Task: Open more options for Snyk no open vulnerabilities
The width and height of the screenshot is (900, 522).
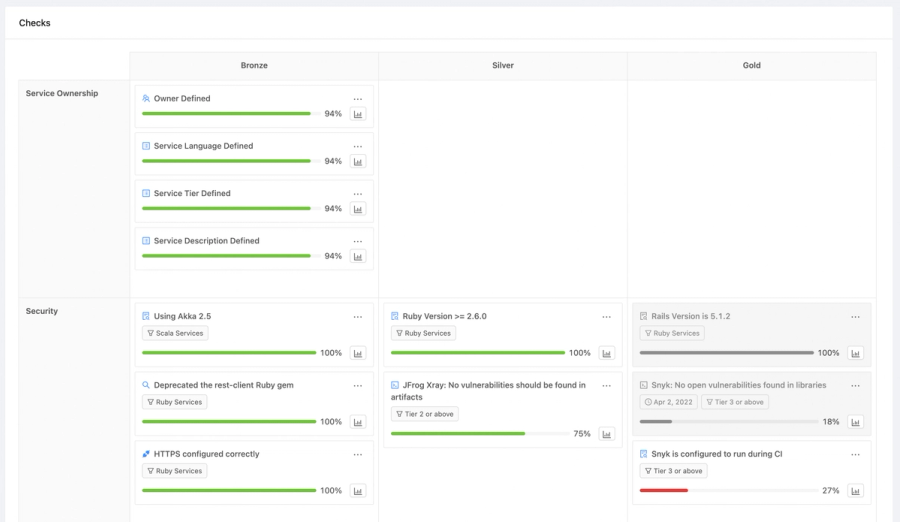Action: tap(855, 386)
